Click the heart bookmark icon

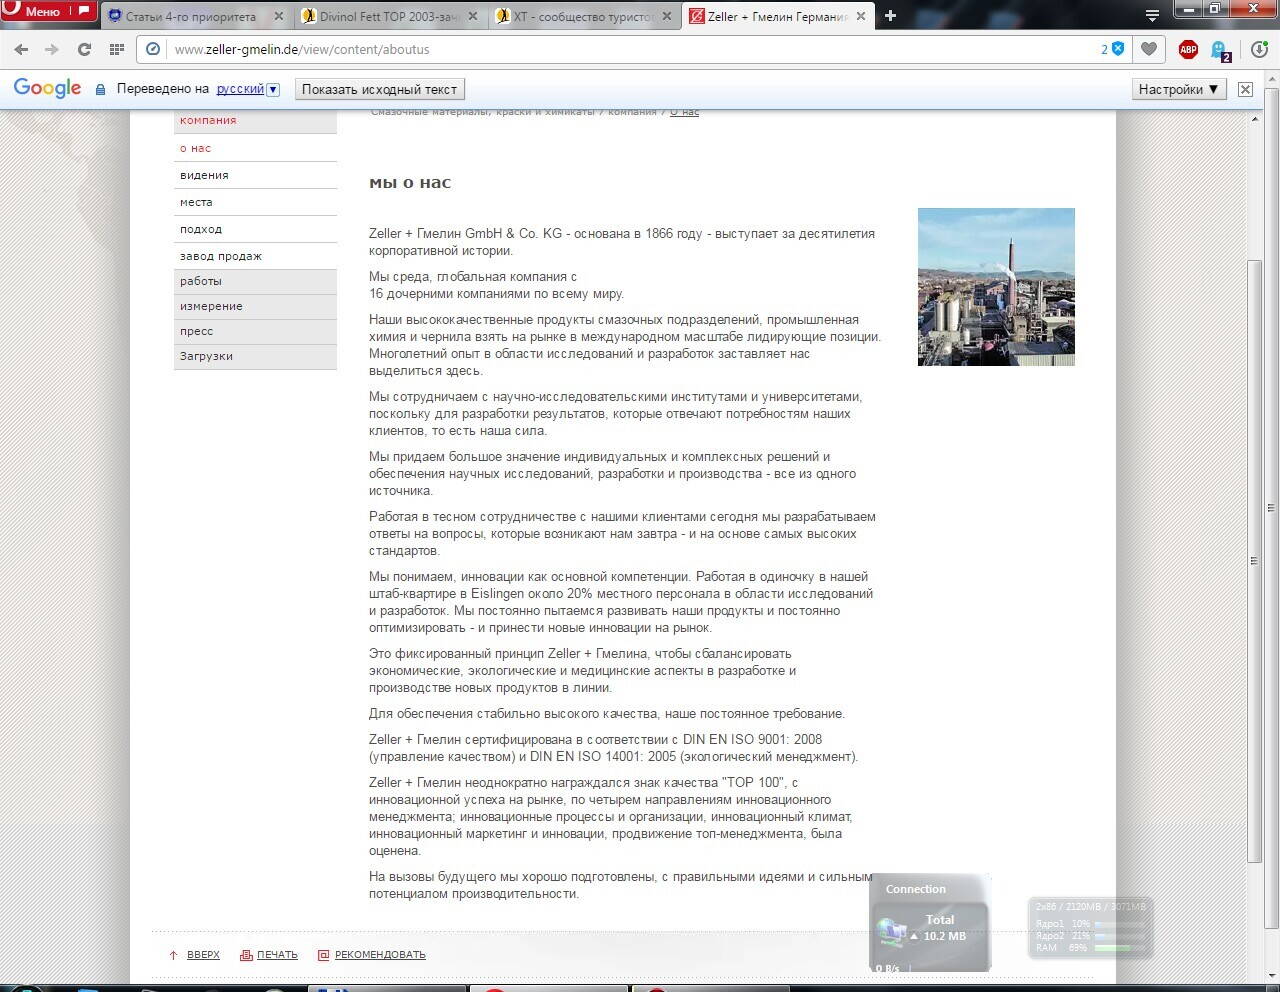click(1149, 49)
